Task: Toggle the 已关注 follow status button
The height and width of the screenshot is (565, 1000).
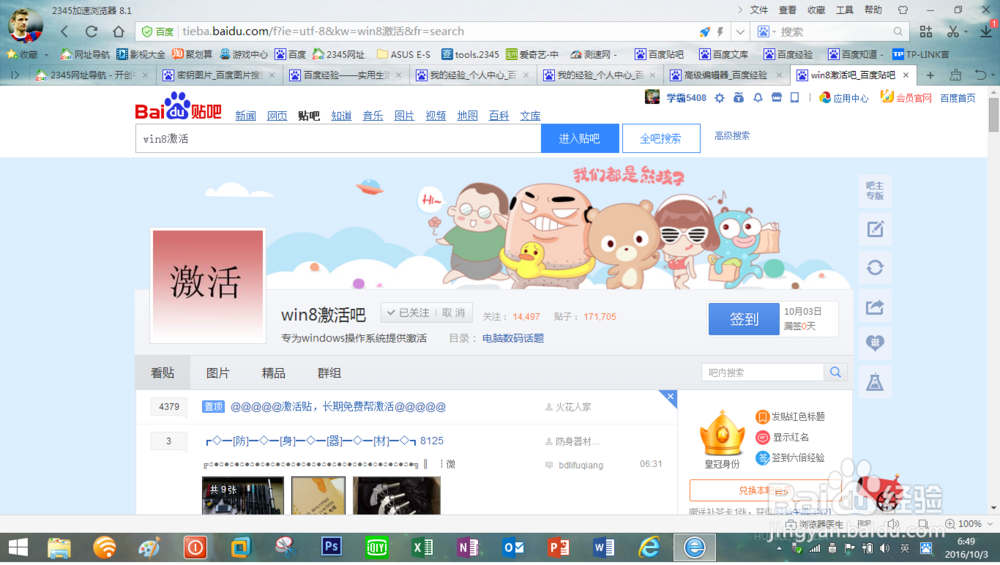Action: pos(408,312)
